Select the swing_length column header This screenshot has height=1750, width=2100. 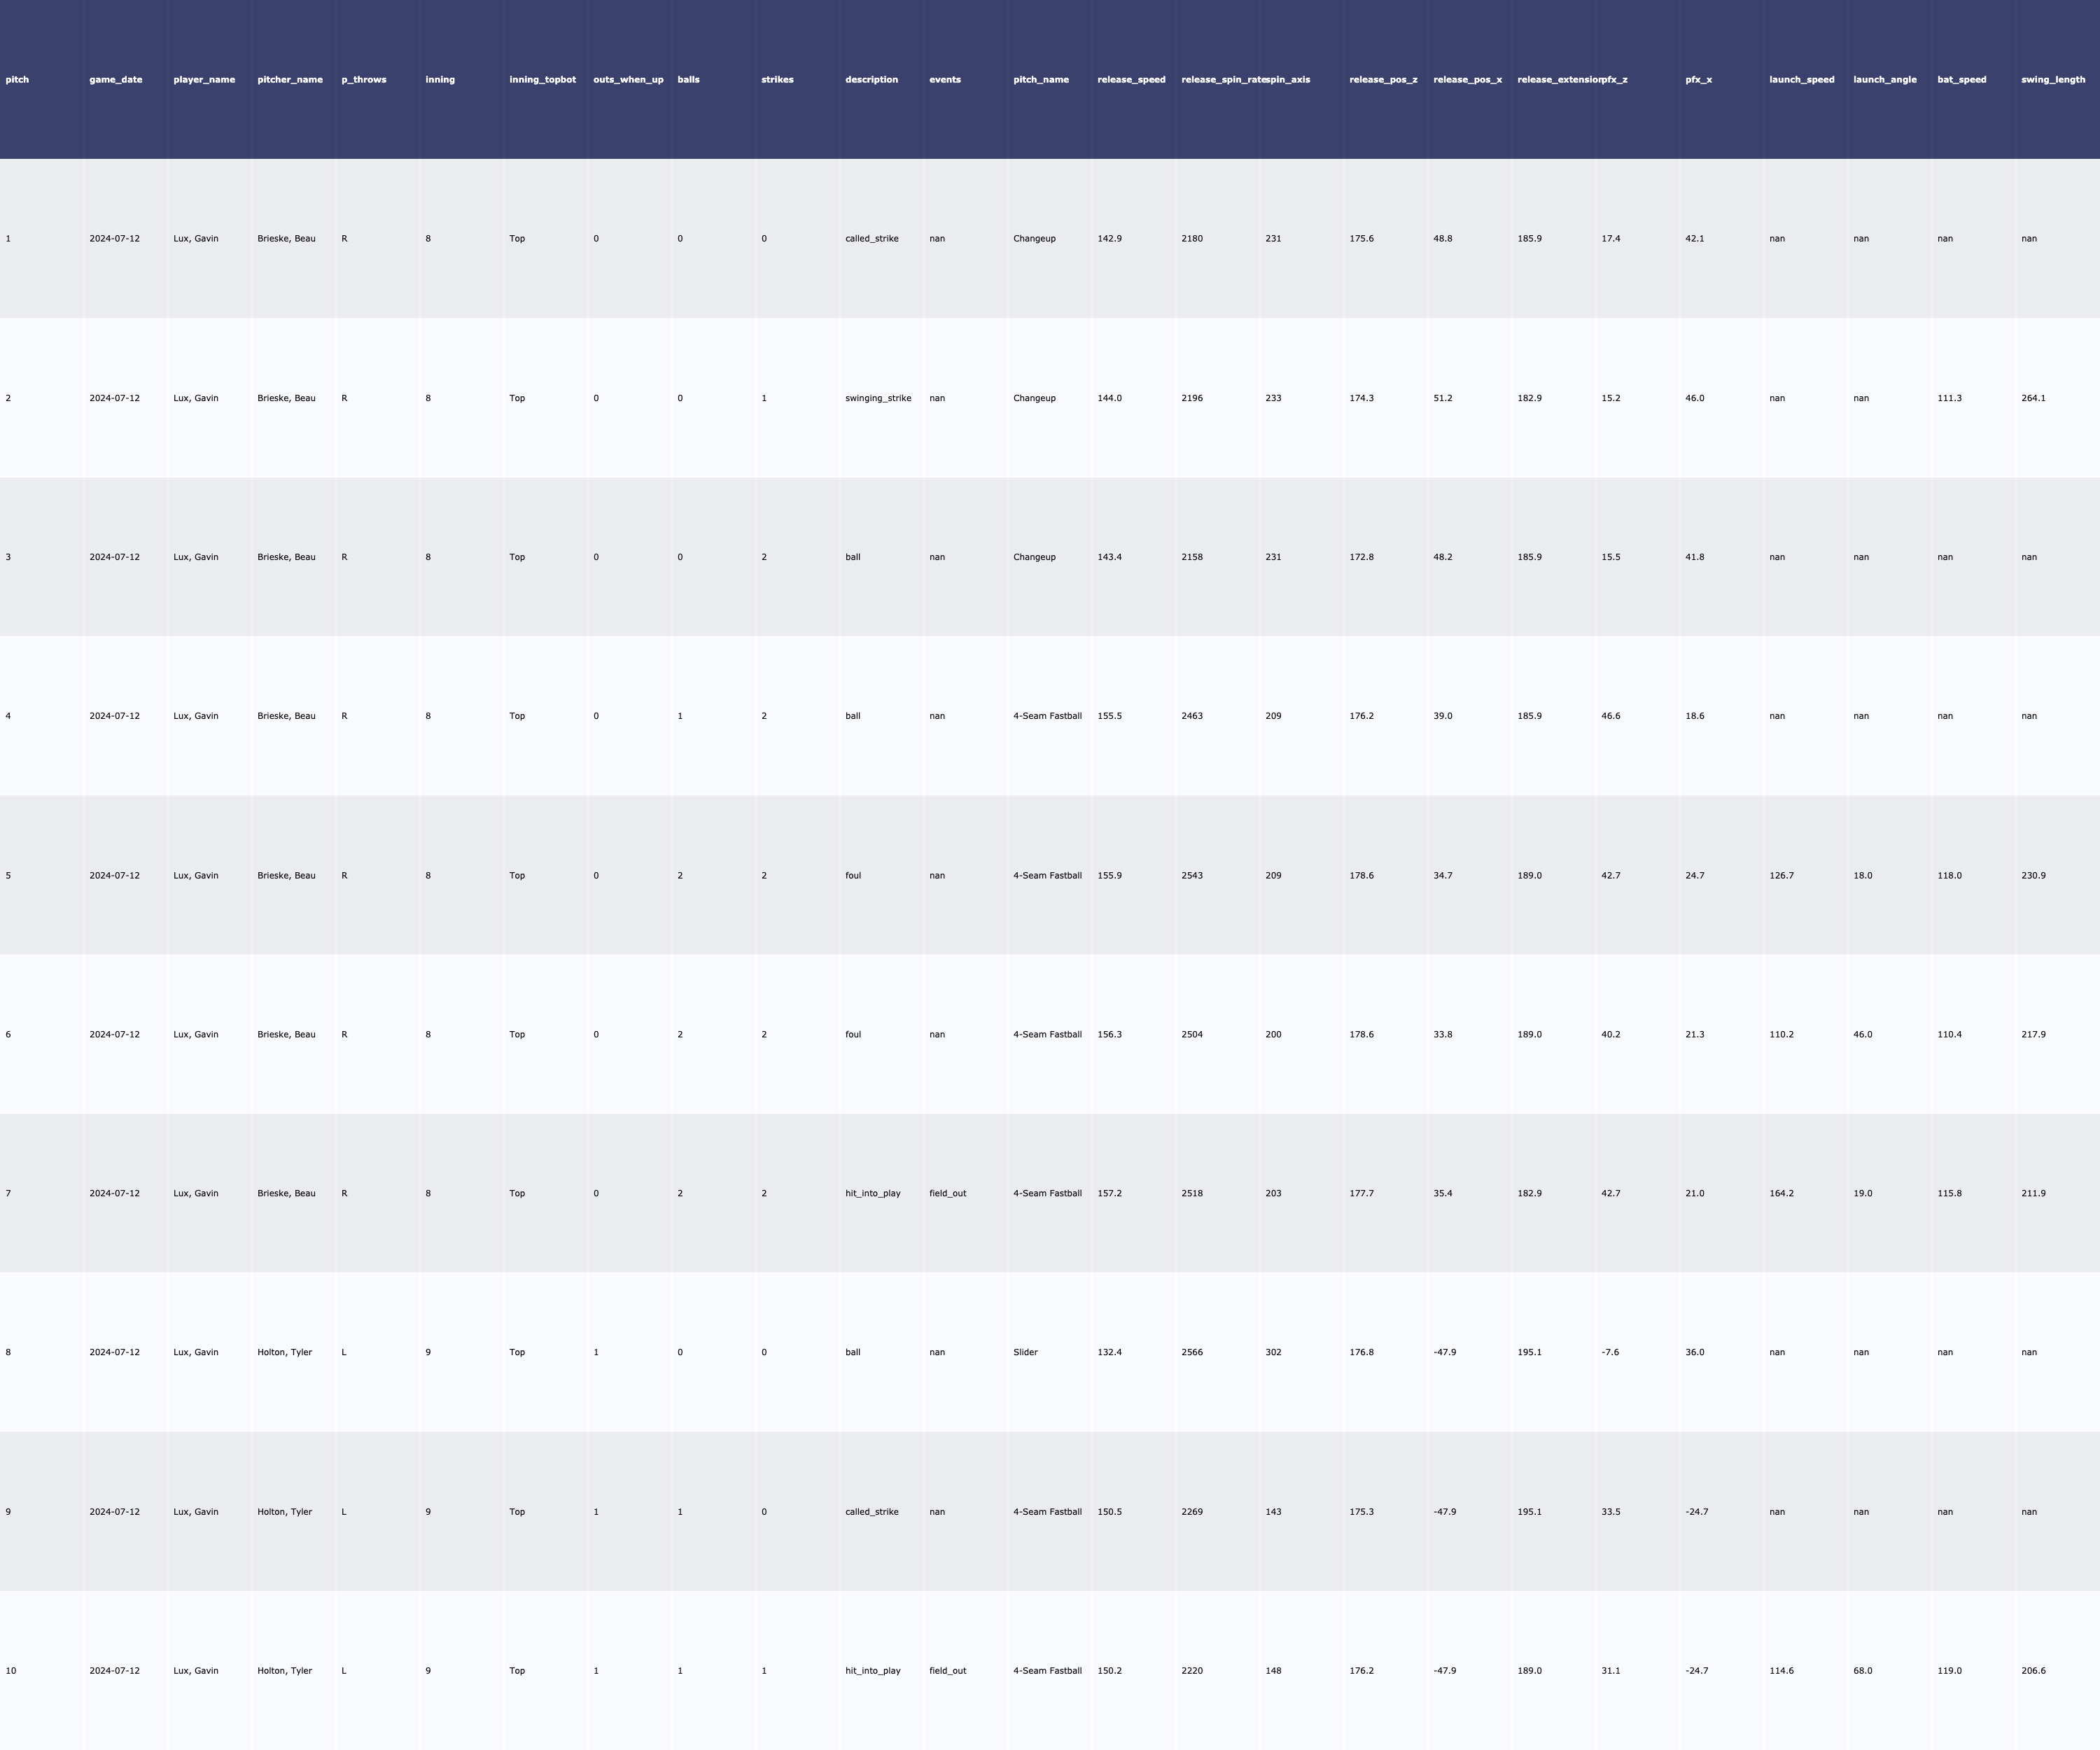pyautogui.click(x=2052, y=80)
